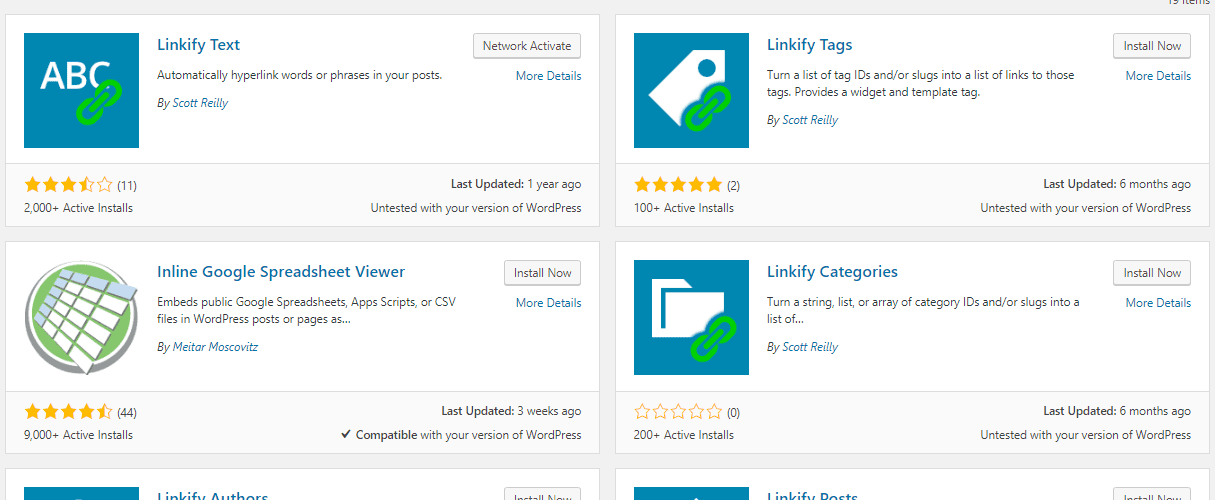The height and width of the screenshot is (500, 1215).
Task: Click the (44) ratings count
Action: (x=127, y=413)
